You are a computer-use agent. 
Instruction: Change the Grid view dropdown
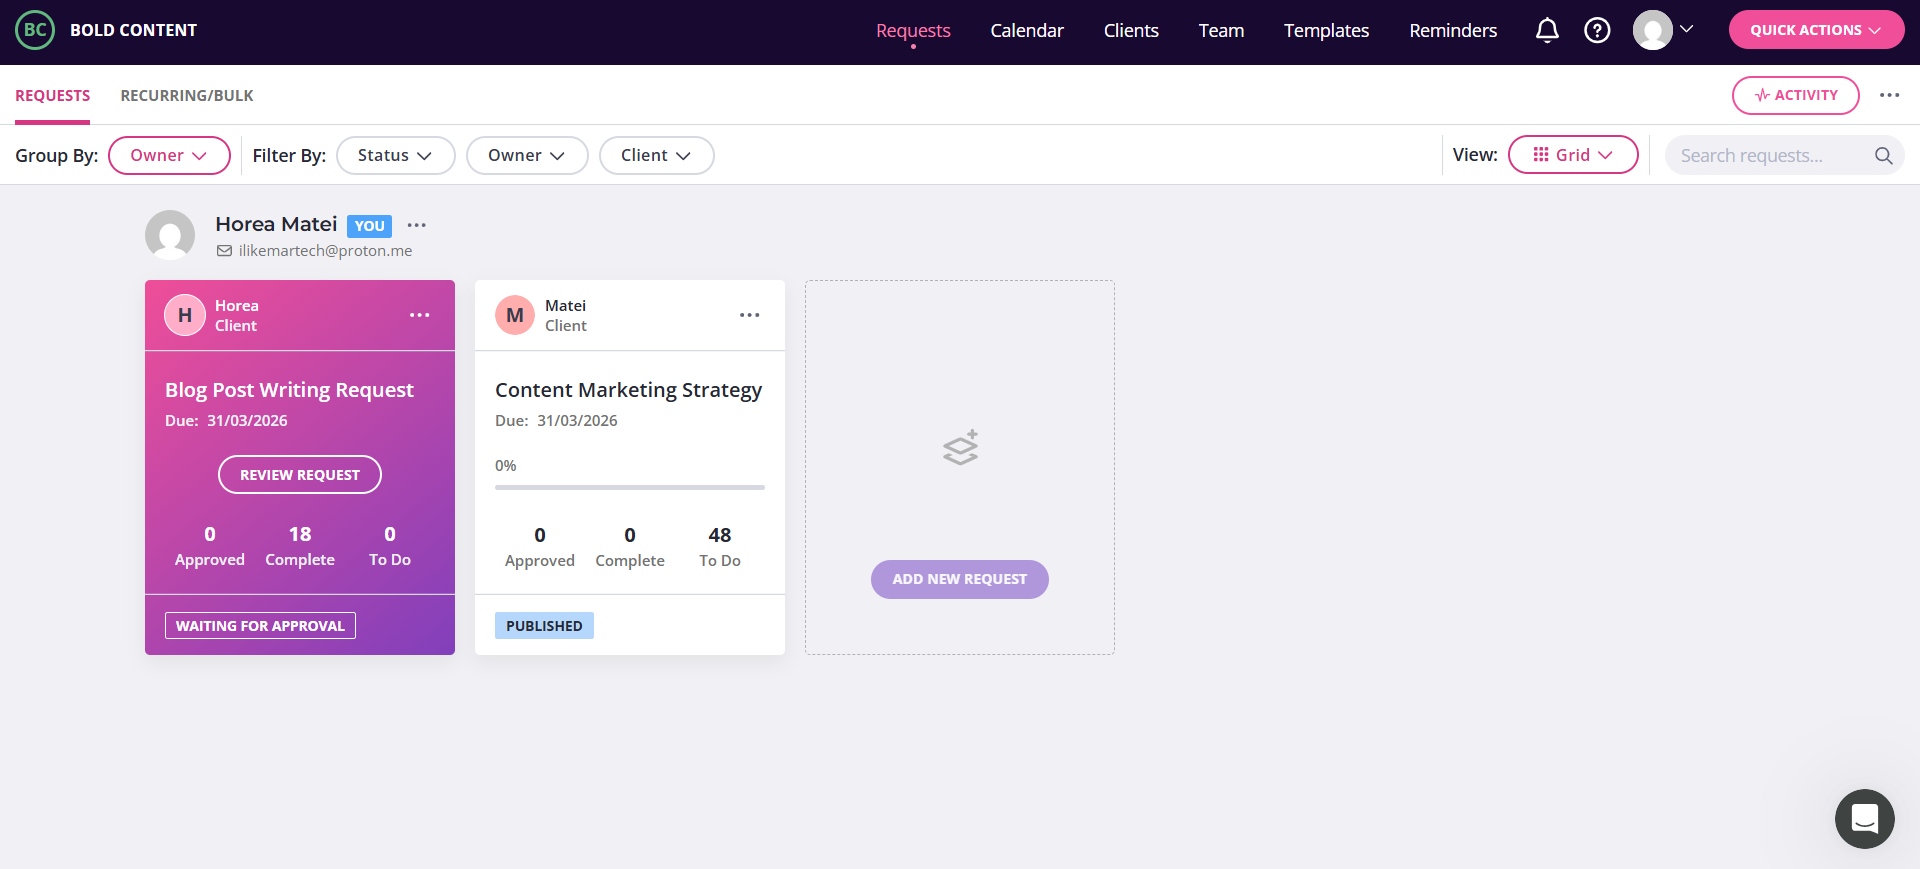1573,155
